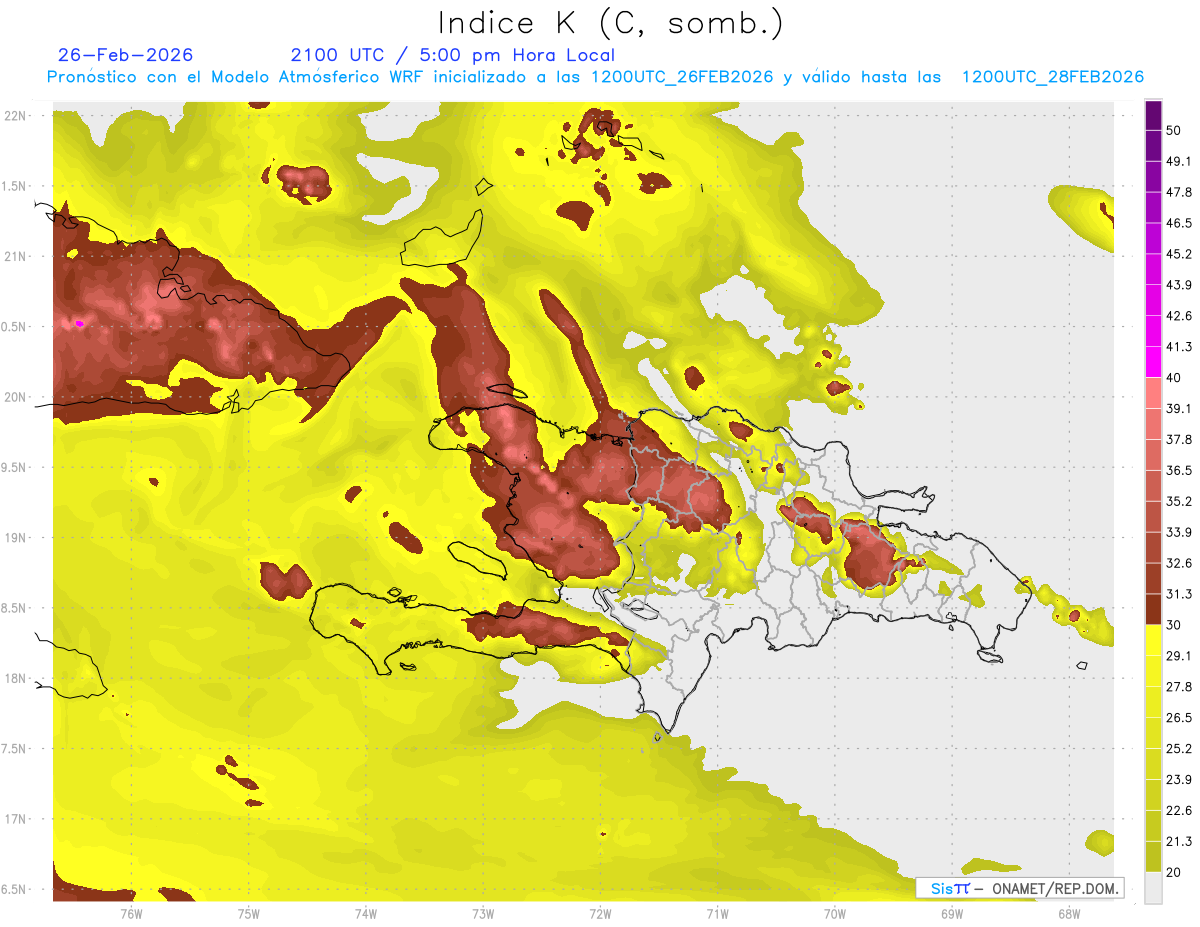Click the '49.1' color scale value
Screen dimensions: 1200x927
[1179, 161]
